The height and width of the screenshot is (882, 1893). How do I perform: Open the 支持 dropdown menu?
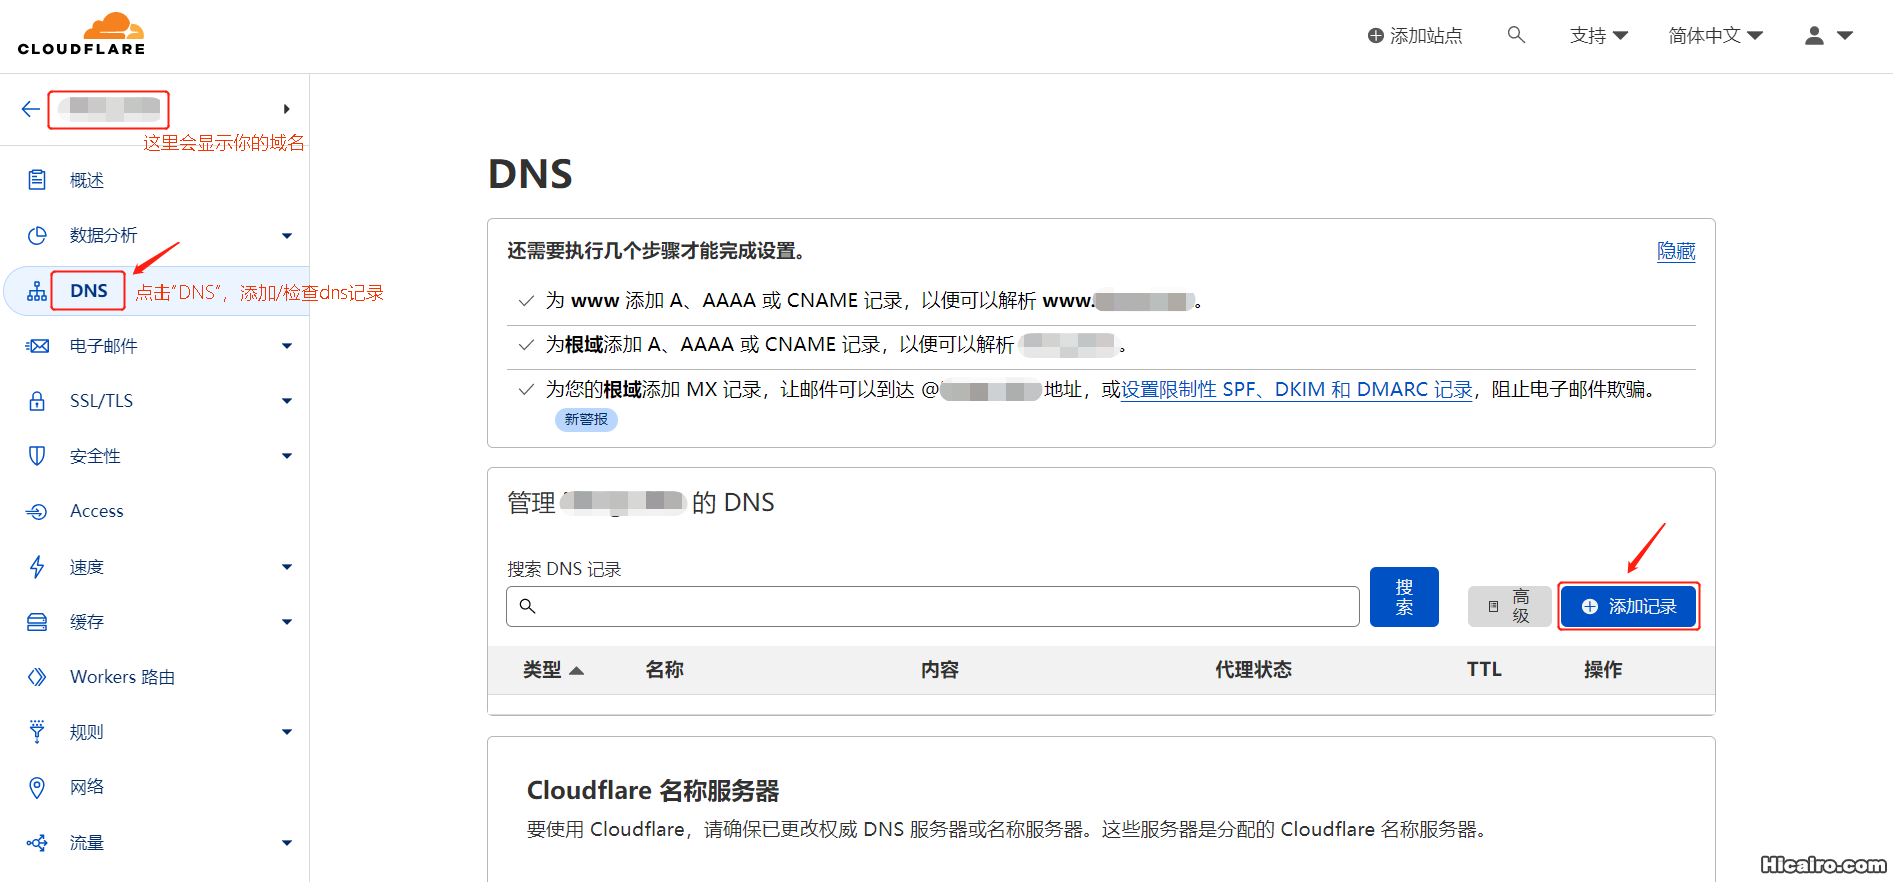tap(1599, 36)
